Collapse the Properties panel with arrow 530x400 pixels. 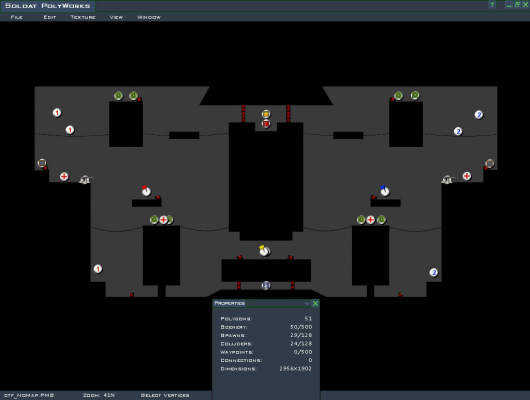(x=307, y=304)
